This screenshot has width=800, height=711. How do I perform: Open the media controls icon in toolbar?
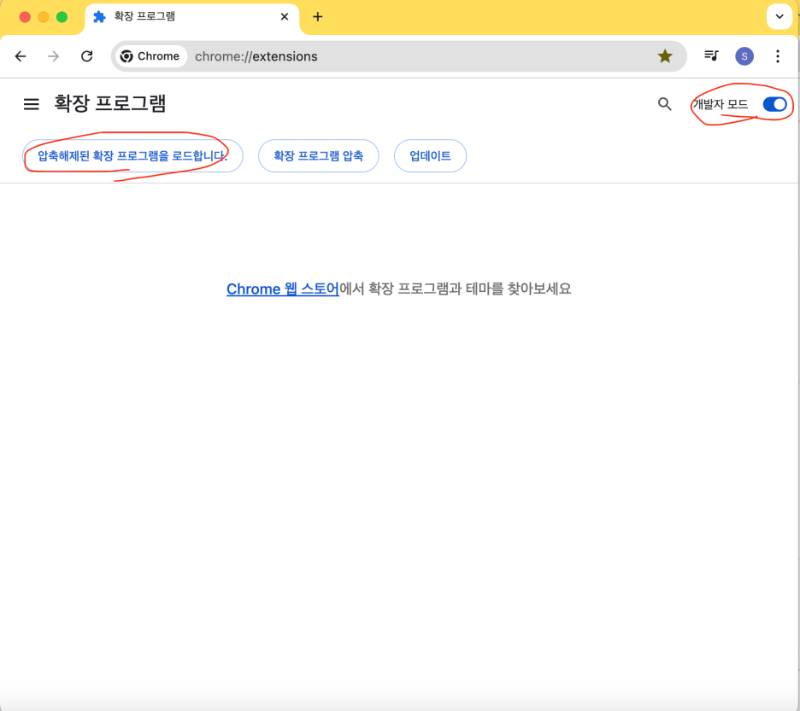coord(711,56)
